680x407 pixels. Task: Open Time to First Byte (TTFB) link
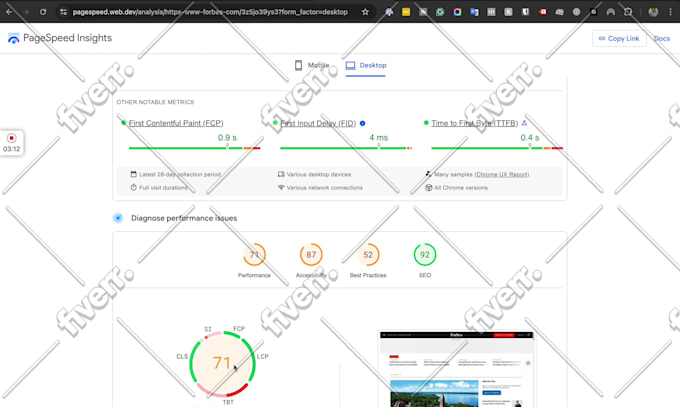474,123
